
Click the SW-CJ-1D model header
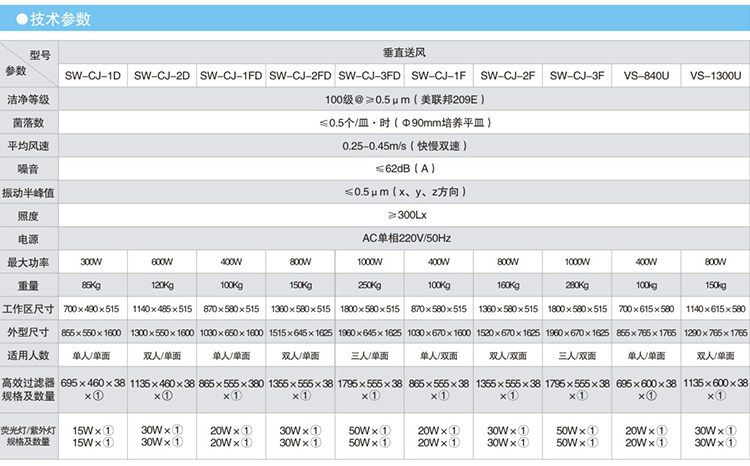pos(93,76)
